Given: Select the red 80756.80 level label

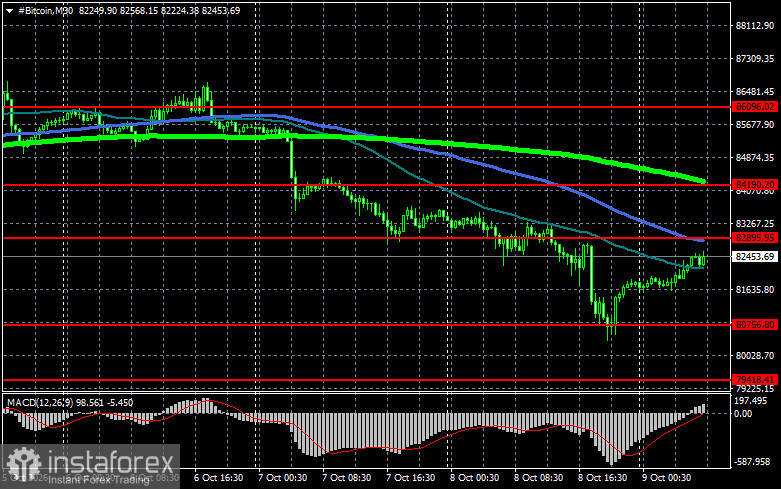Looking at the screenshot, I should coord(755,324).
